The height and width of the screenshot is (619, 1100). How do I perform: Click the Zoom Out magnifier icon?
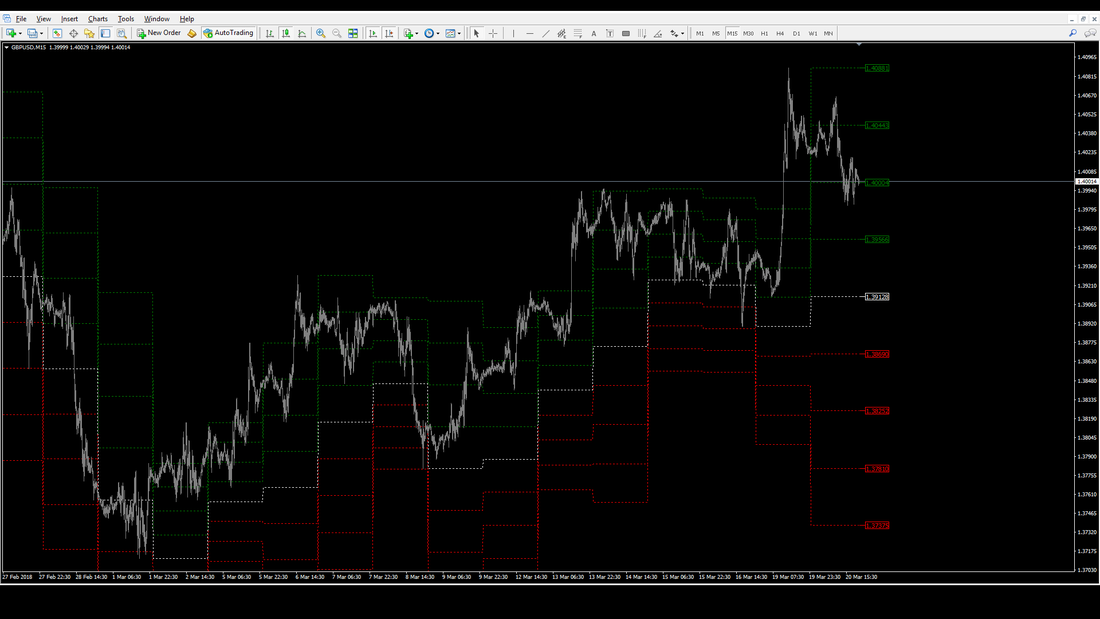(x=337, y=33)
